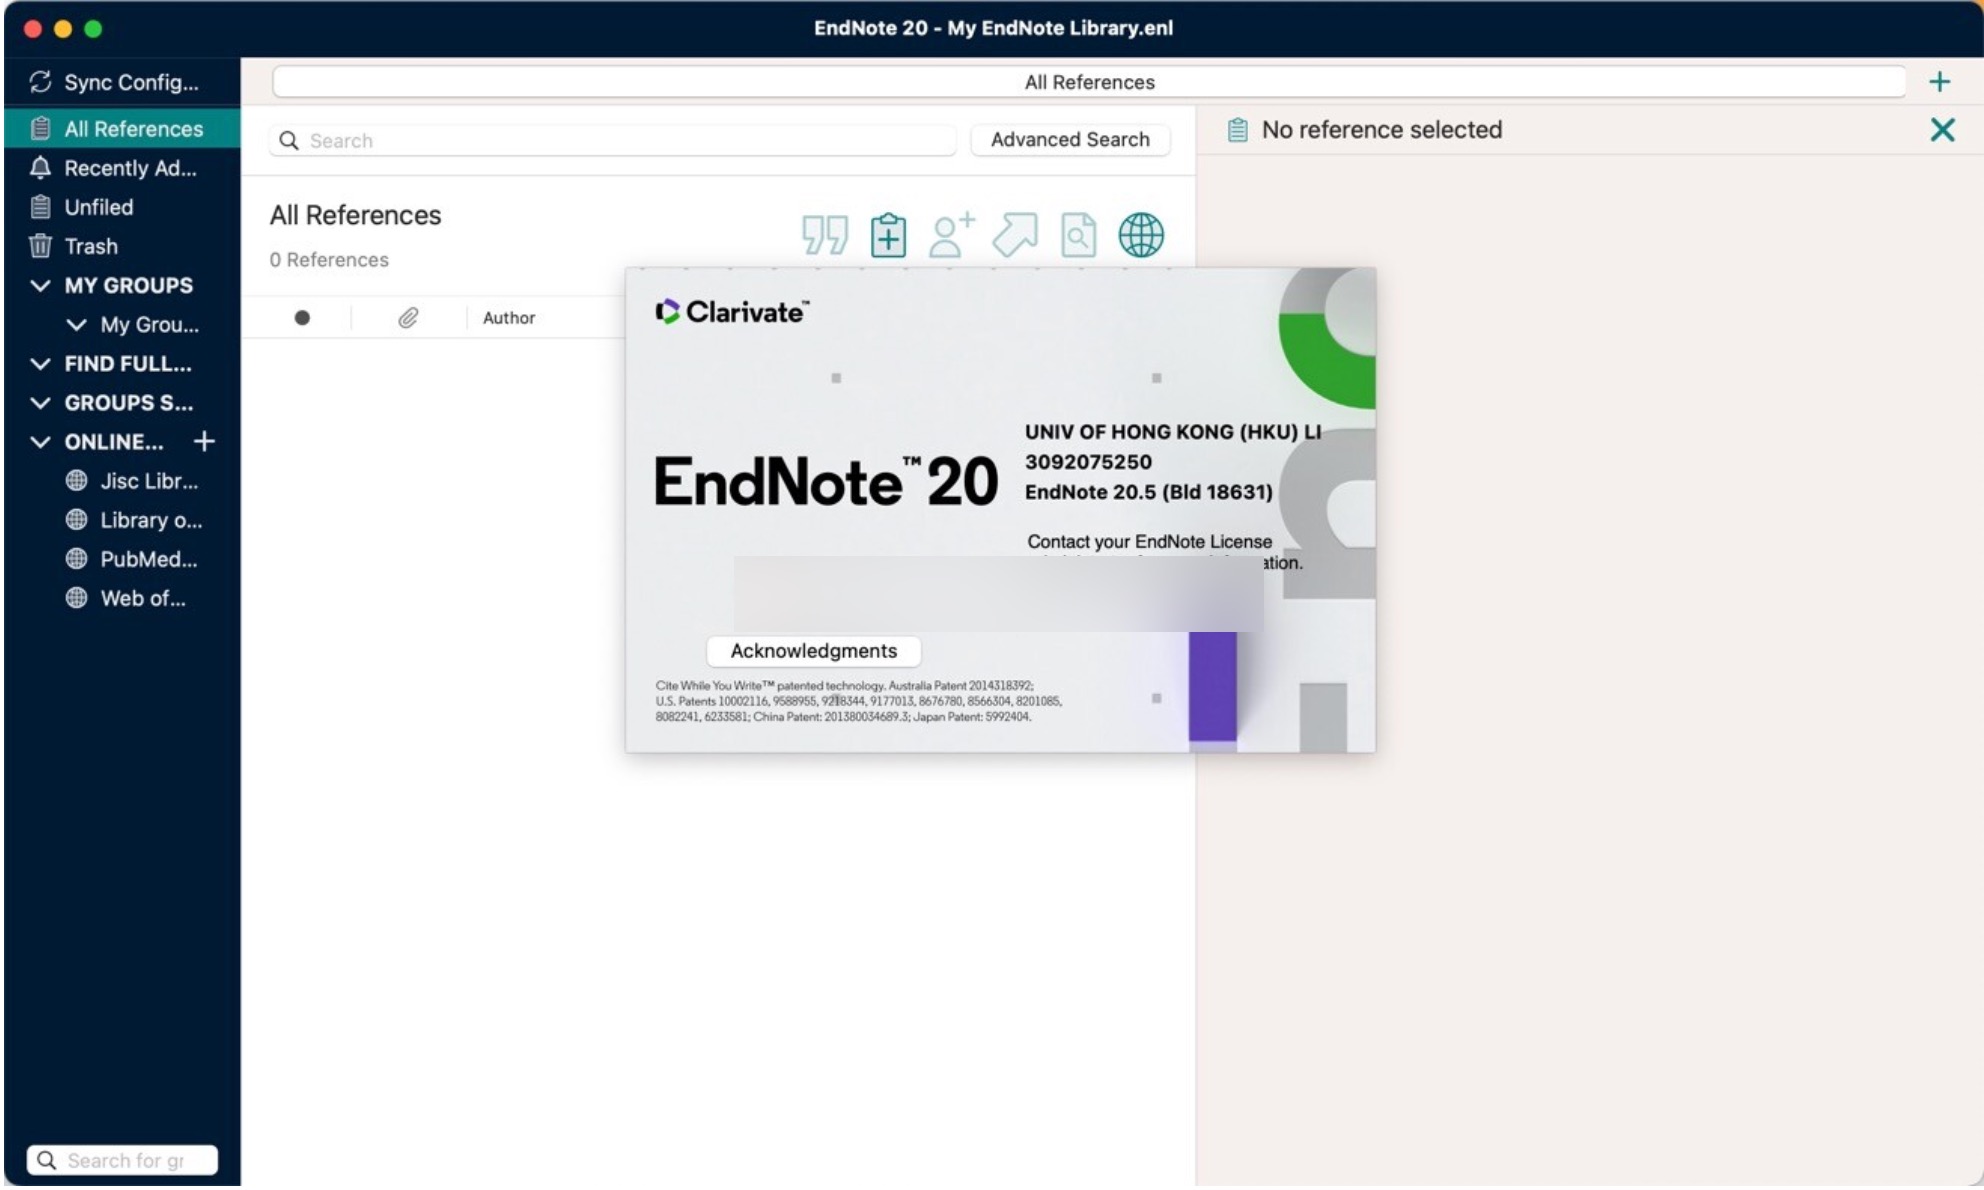Click inside the Search references field
Image resolution: width=1984 pixels, height=1190 pixels.
610,140
